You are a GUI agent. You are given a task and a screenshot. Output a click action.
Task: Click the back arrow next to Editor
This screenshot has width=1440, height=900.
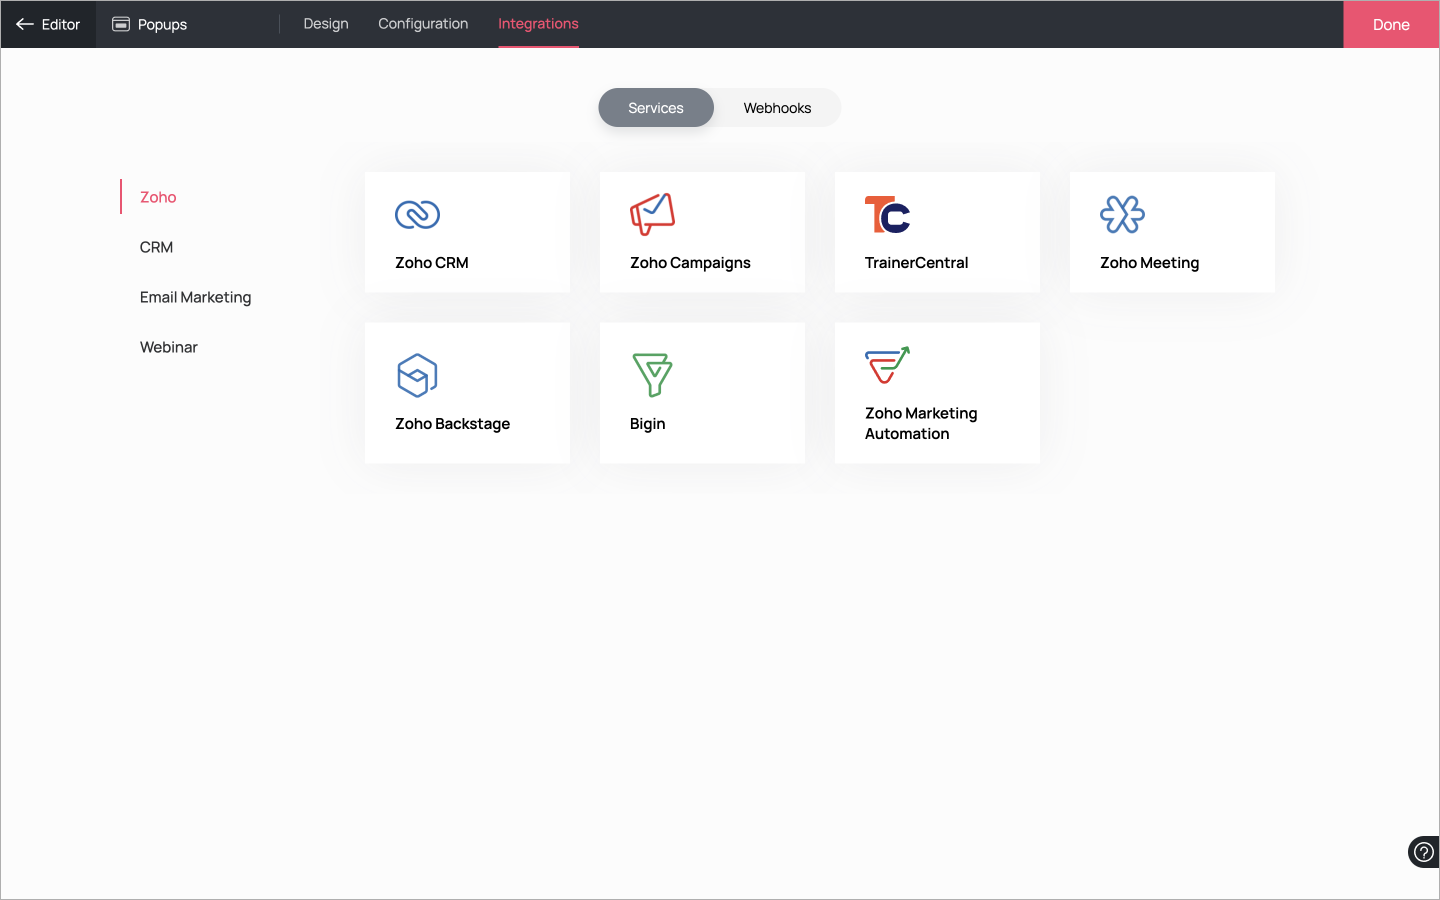pyautogui.click(x=25, y=24)
